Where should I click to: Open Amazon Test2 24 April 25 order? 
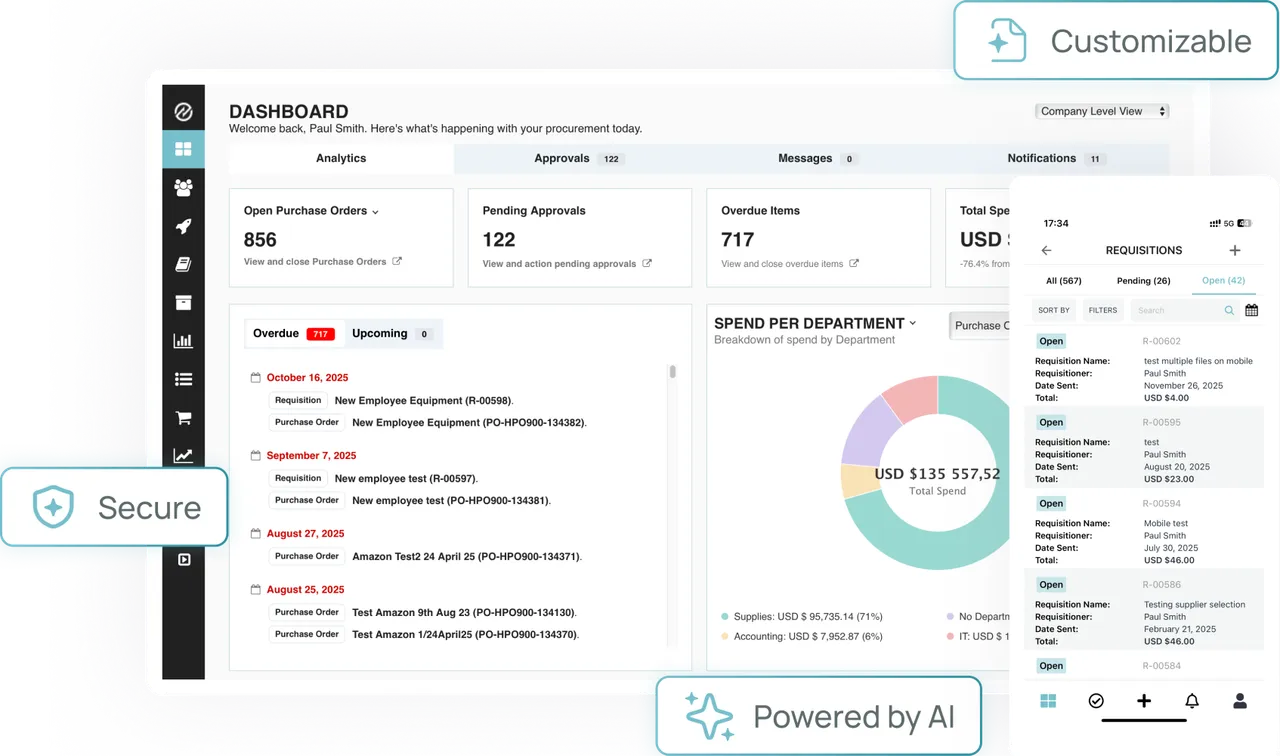tap(467, 556)
